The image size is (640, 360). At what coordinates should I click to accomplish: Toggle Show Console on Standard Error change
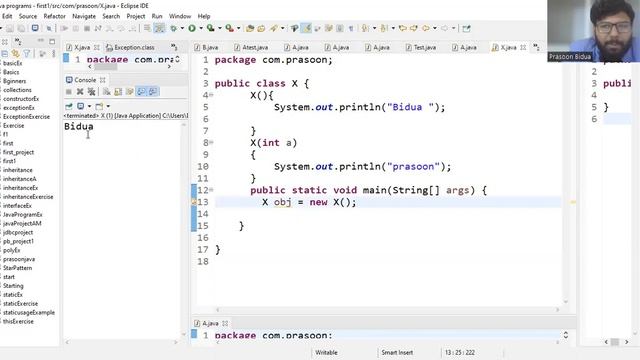tap(153, 92)
